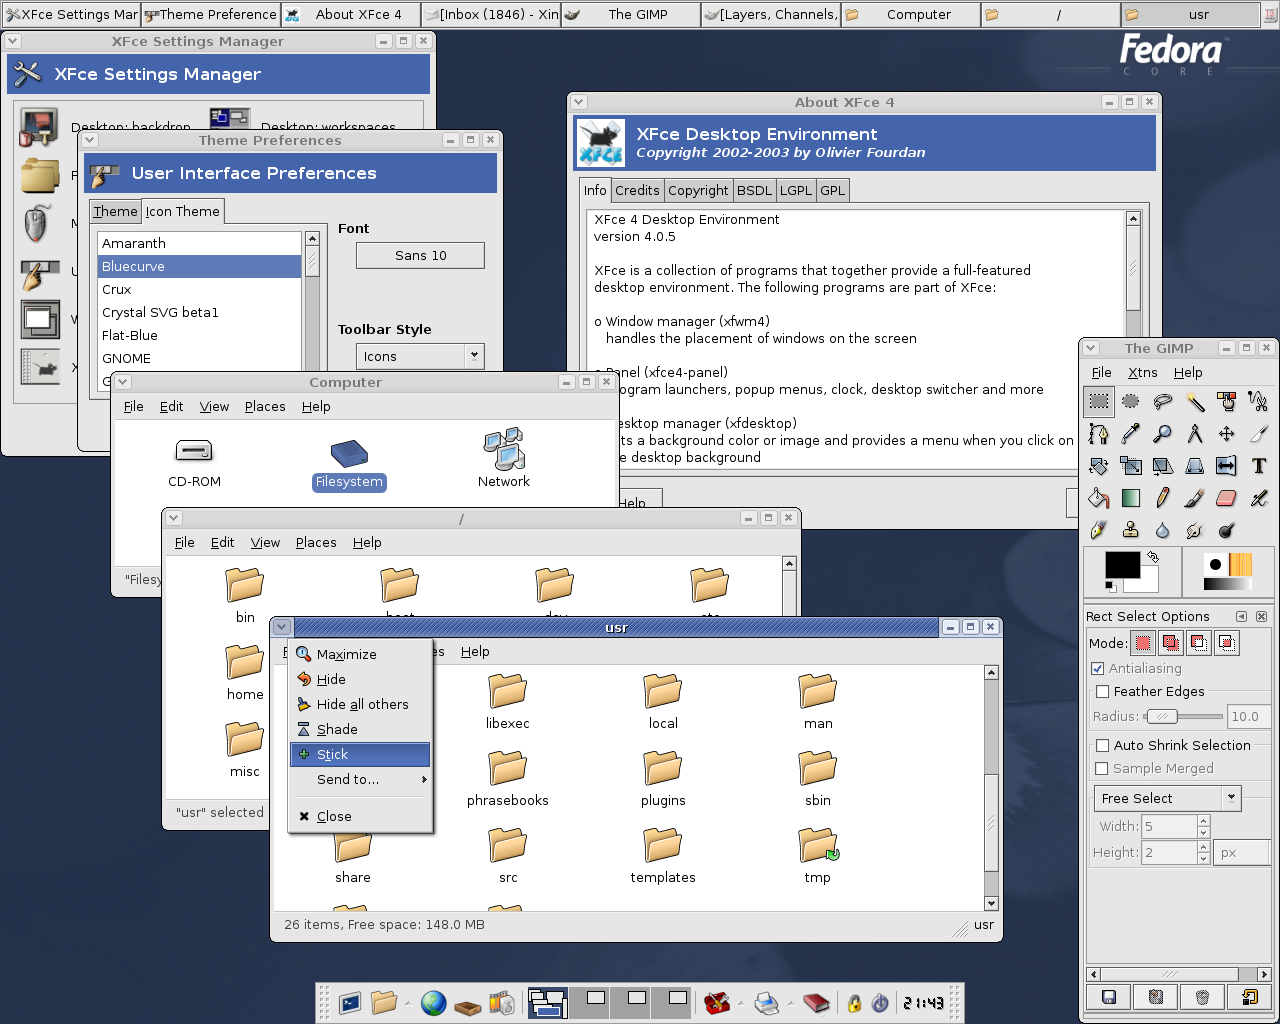The image size is (1280, 1024).
Task: Toggle the Auto Shrink Selection checkbox
Action: [x=1103, y=746]
